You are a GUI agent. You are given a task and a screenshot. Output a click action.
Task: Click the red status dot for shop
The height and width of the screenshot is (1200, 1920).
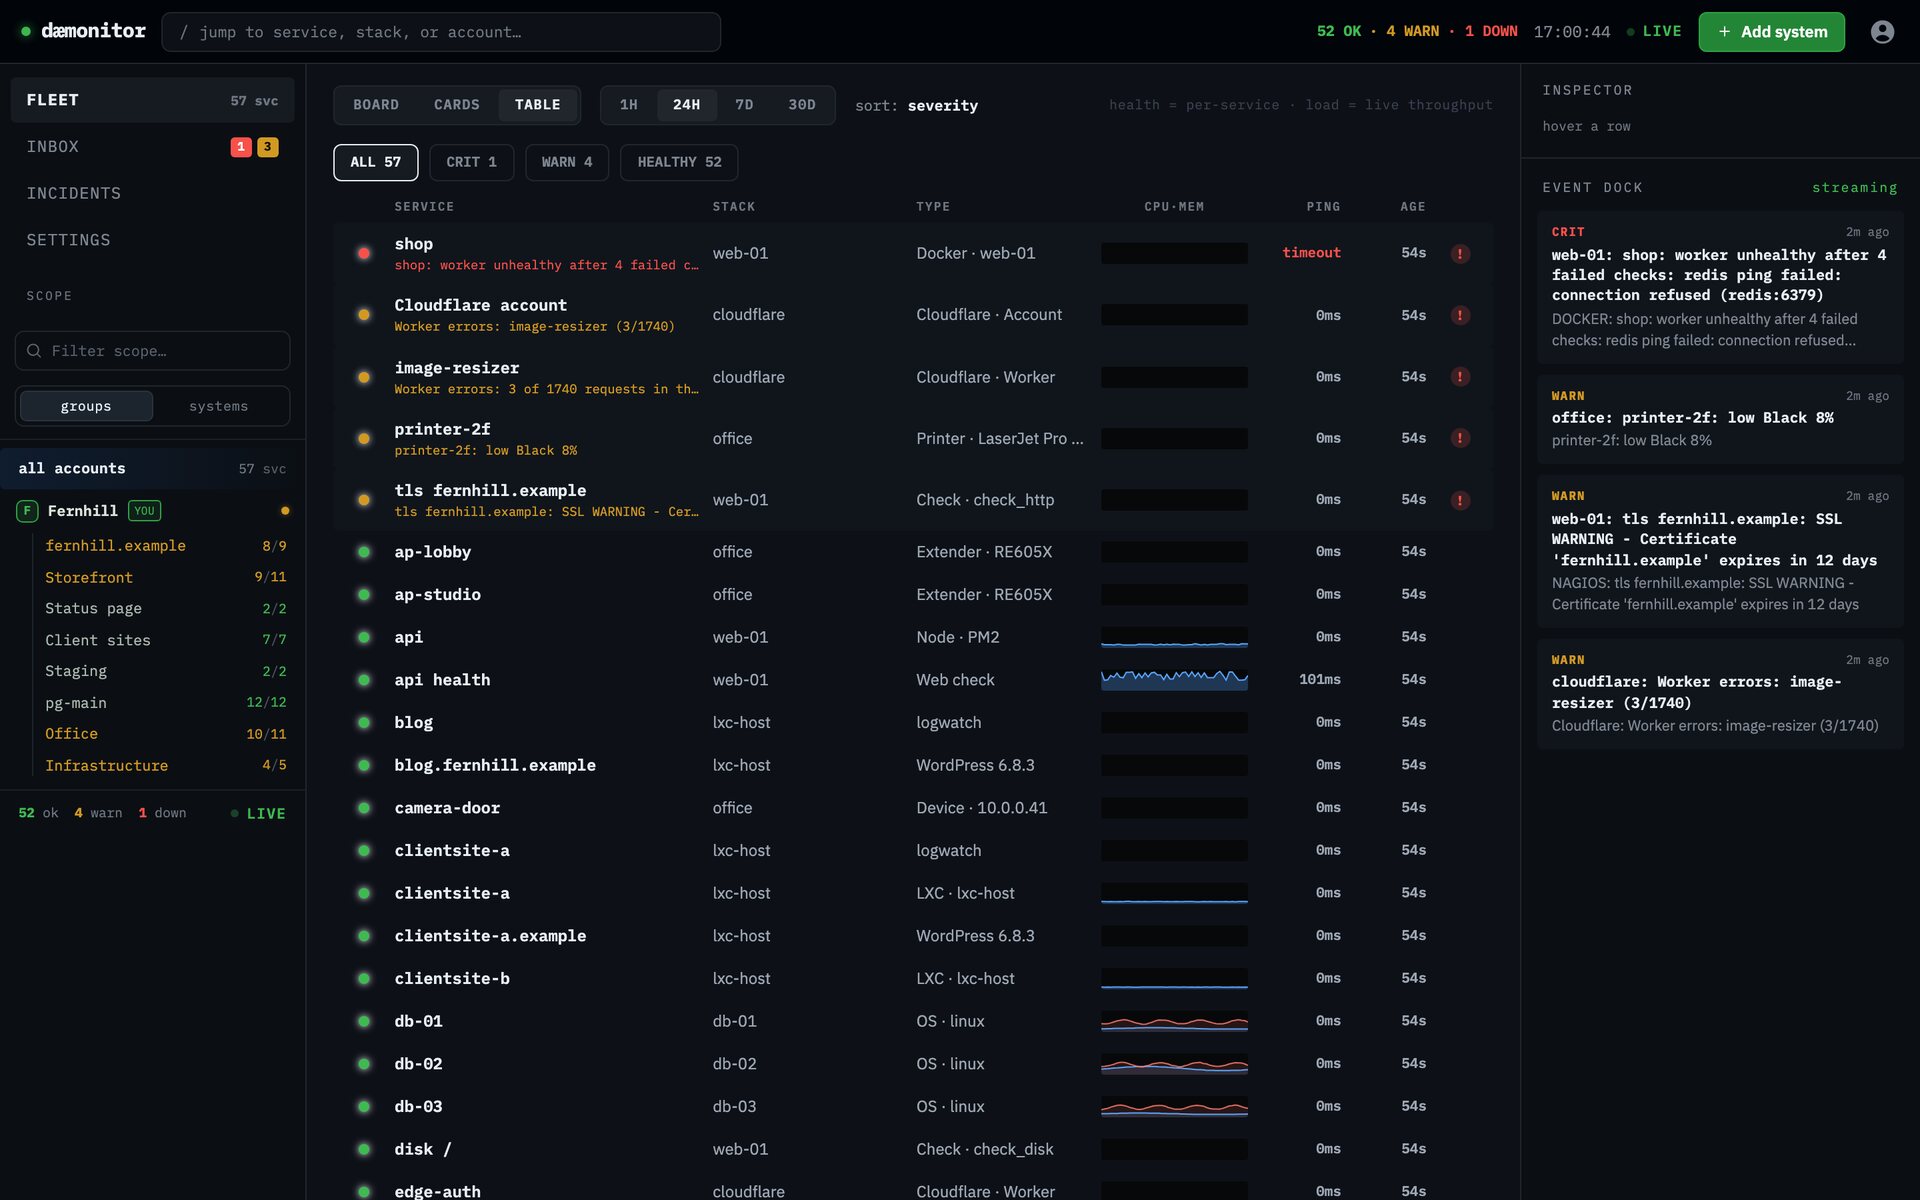coord(364,254)
